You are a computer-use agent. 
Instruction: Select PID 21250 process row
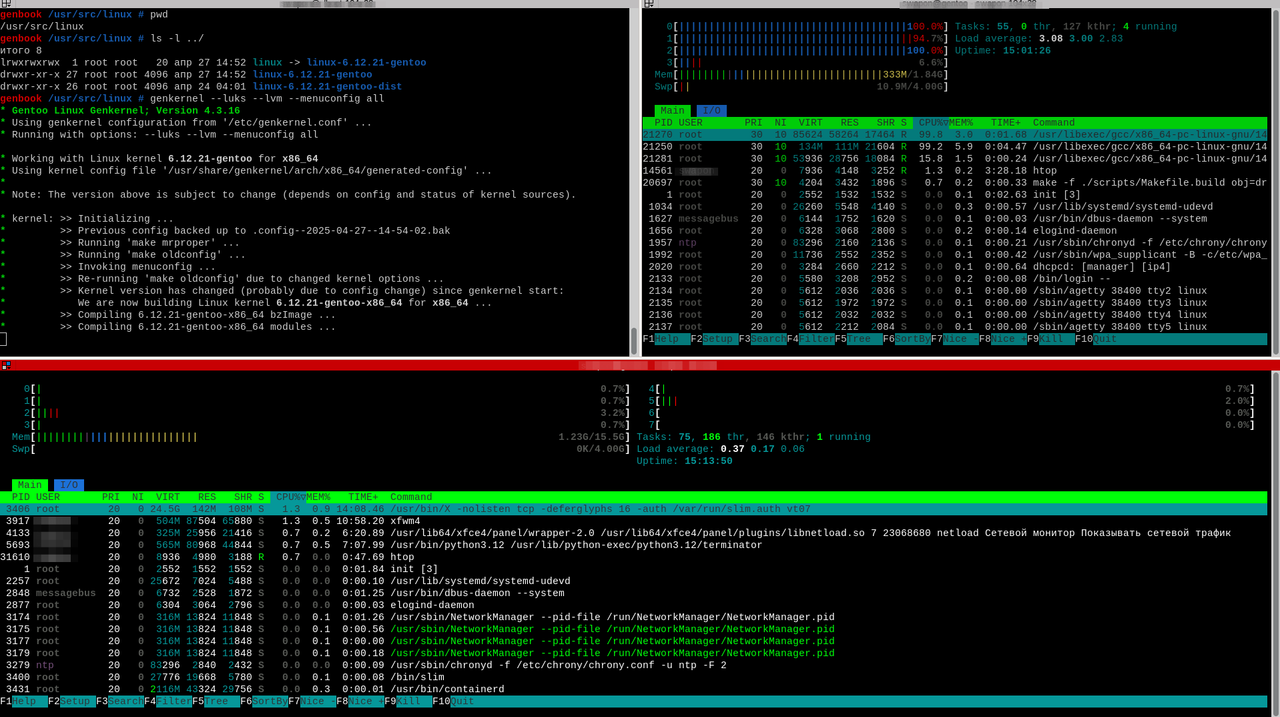pos(955,147)
